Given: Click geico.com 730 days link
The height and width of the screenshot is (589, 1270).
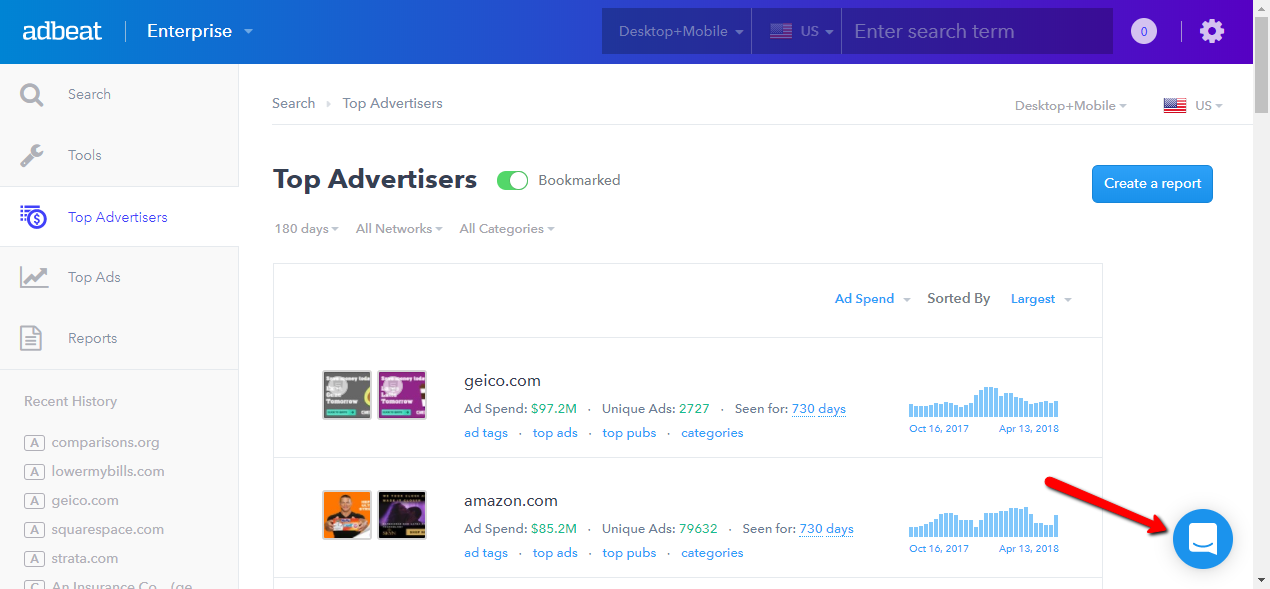Looking at the screenshot, I should 818,409.
